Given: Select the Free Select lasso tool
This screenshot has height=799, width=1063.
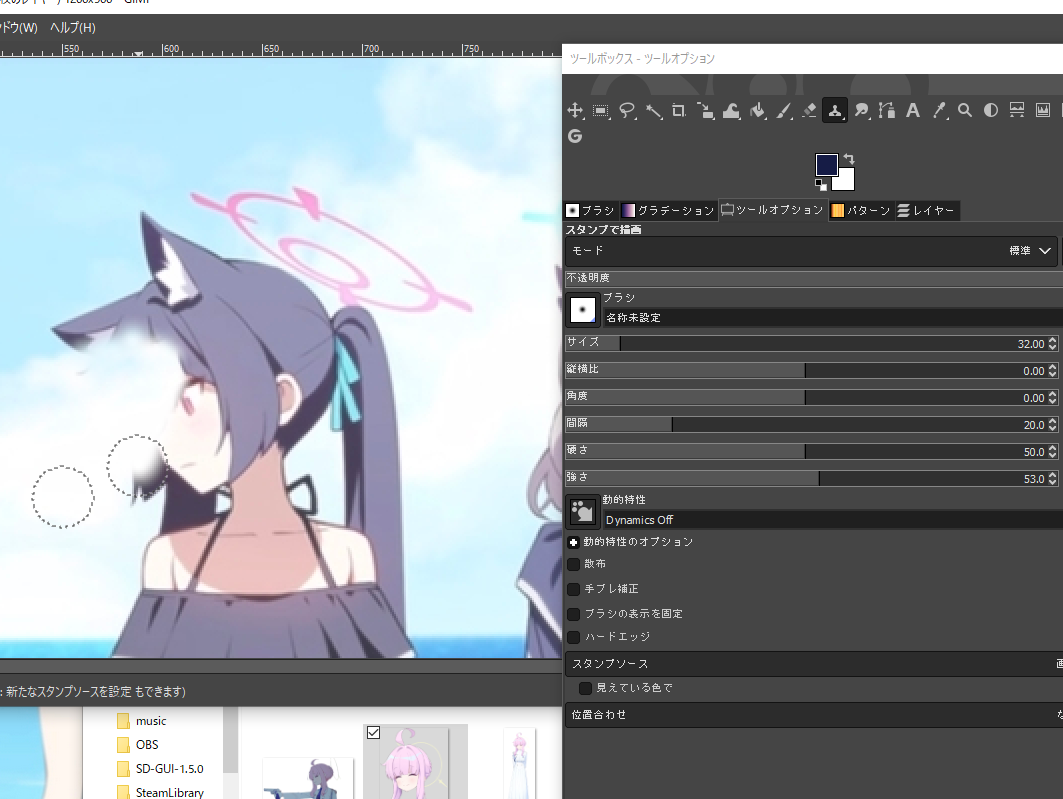Looking at the screenshot, I should (x=627, y=110).
